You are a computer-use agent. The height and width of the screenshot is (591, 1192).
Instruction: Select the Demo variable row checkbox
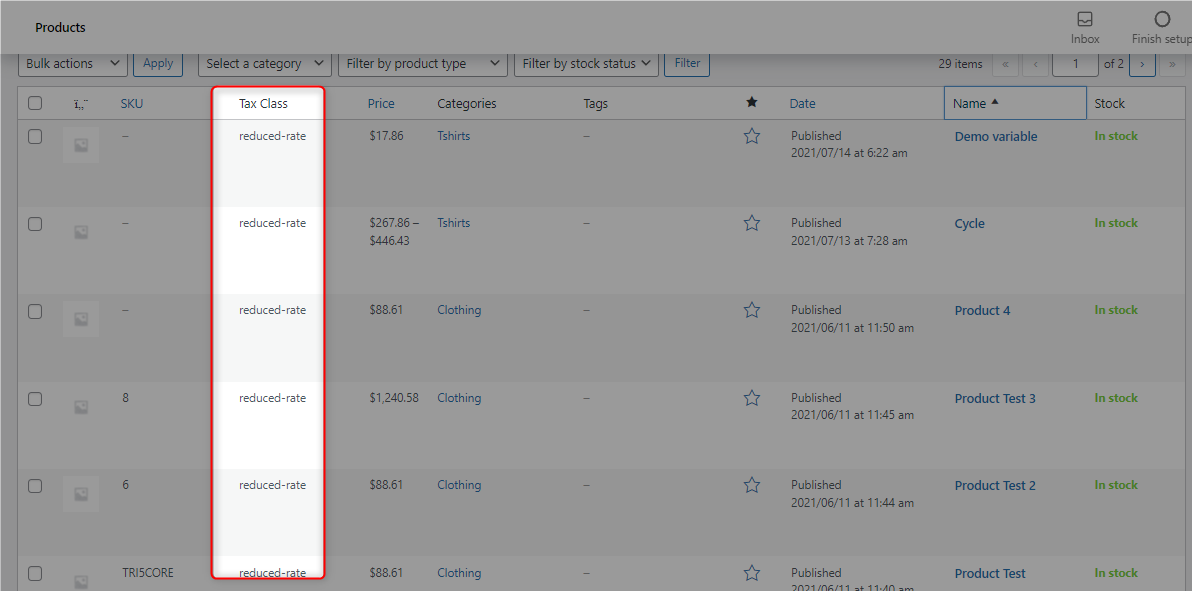[x=35, y=137]
